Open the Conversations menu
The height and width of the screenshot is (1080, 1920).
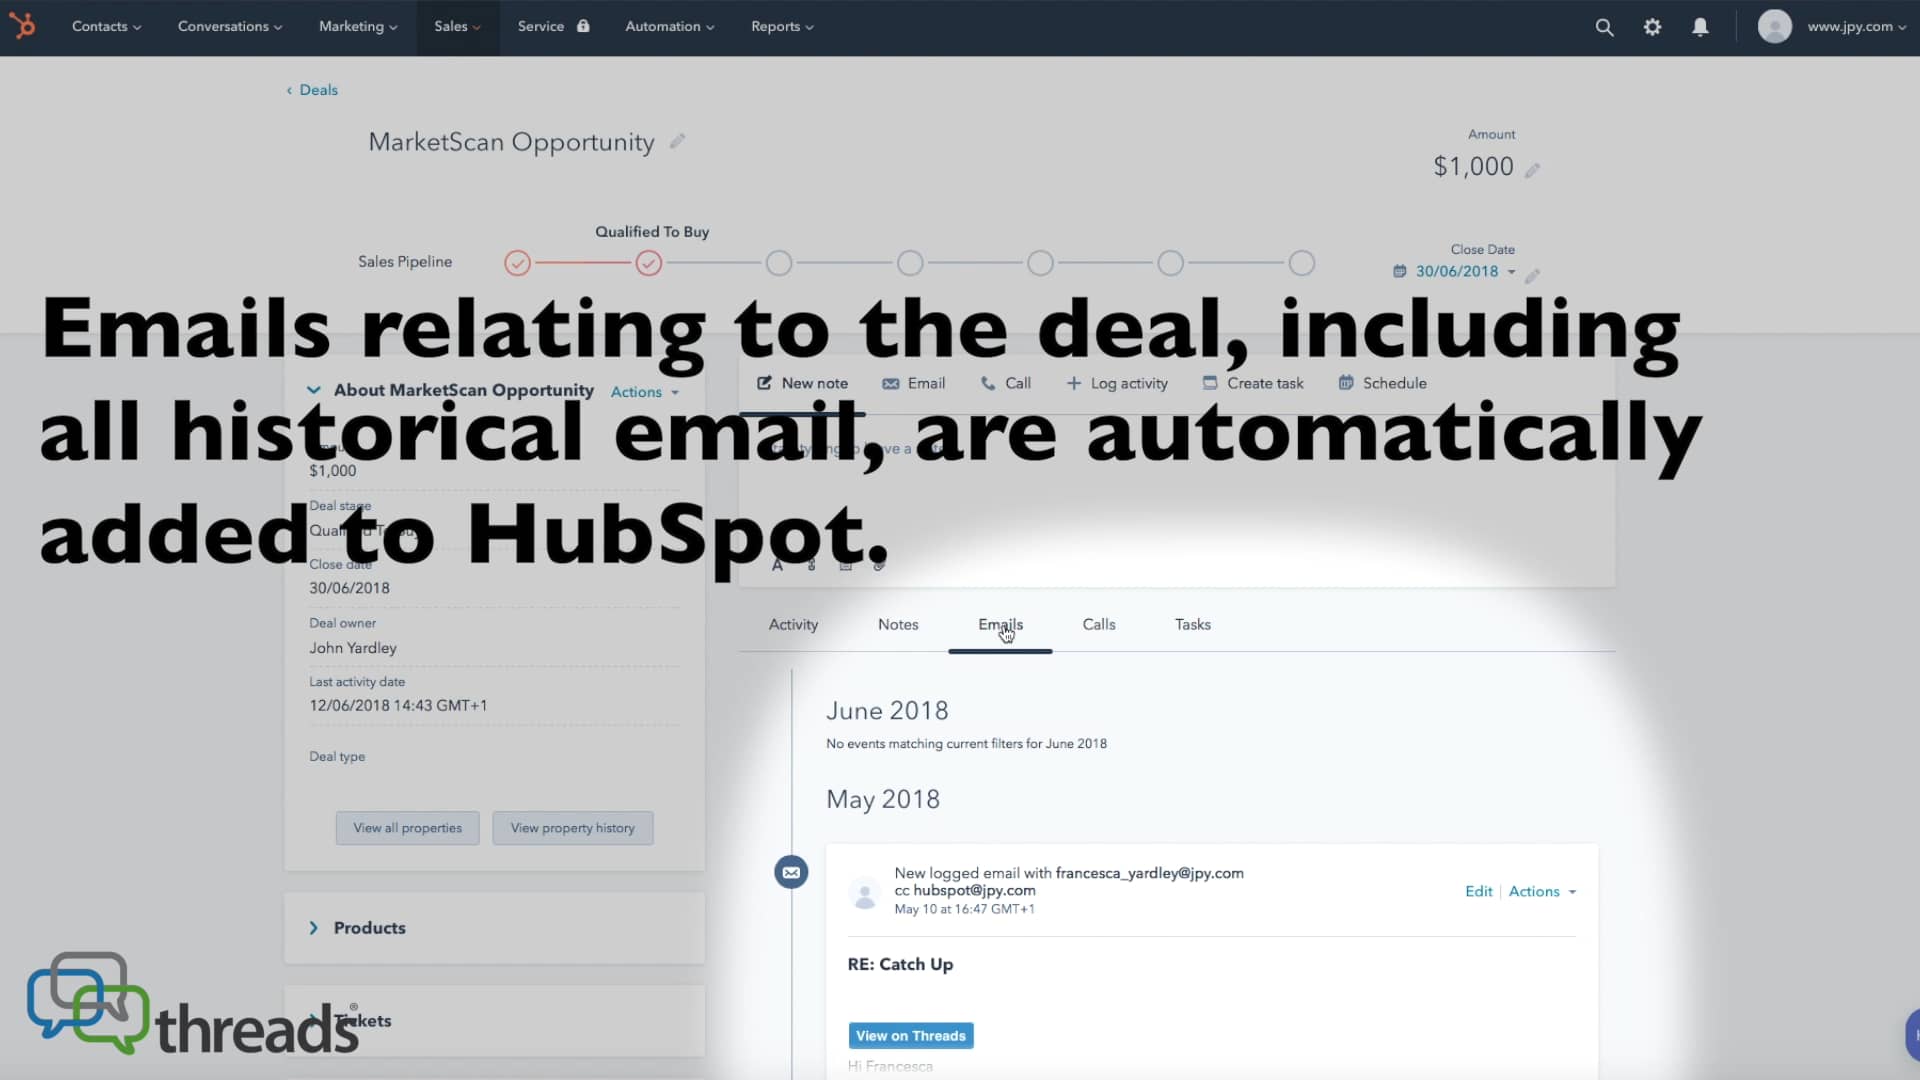tap(230, 27)
